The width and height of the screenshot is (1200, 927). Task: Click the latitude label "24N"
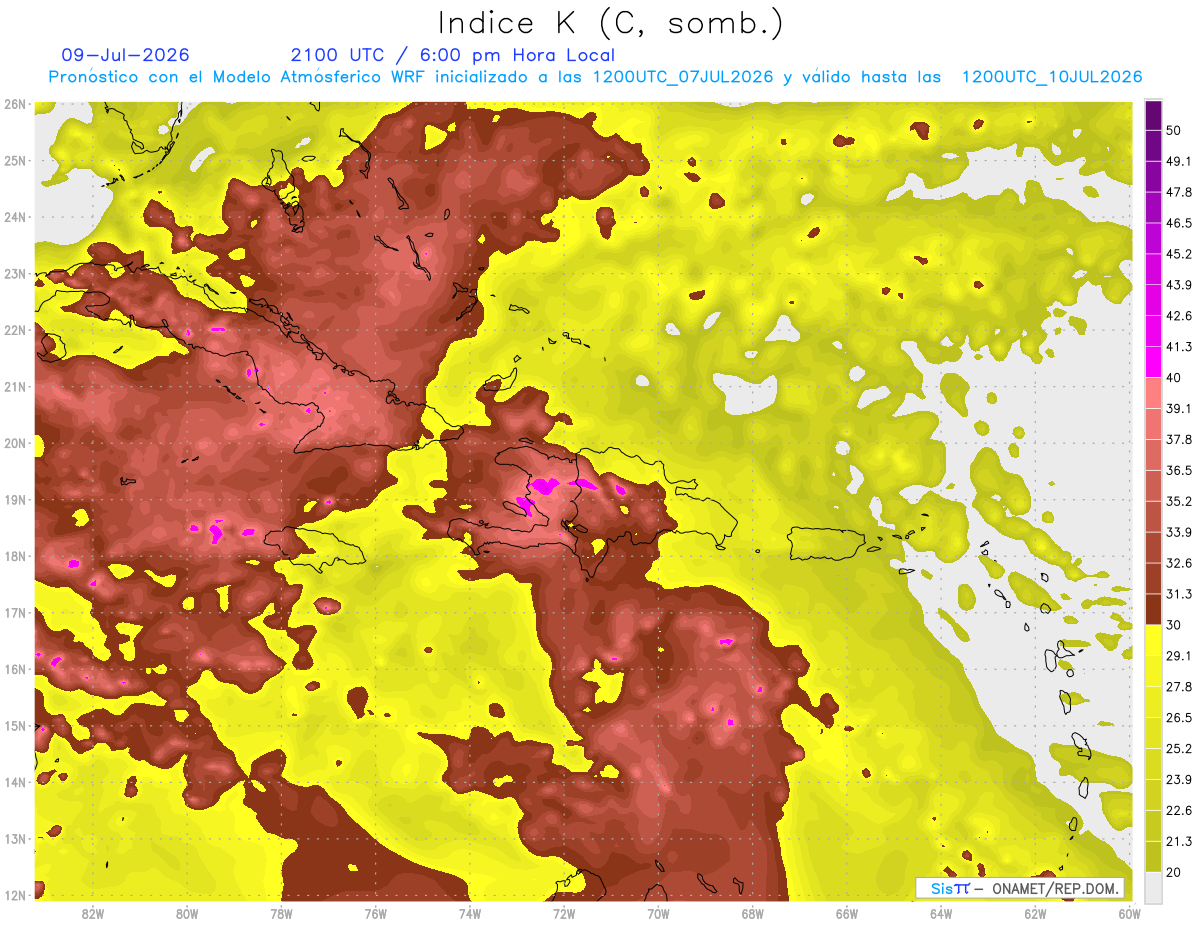tap(15, 217)
